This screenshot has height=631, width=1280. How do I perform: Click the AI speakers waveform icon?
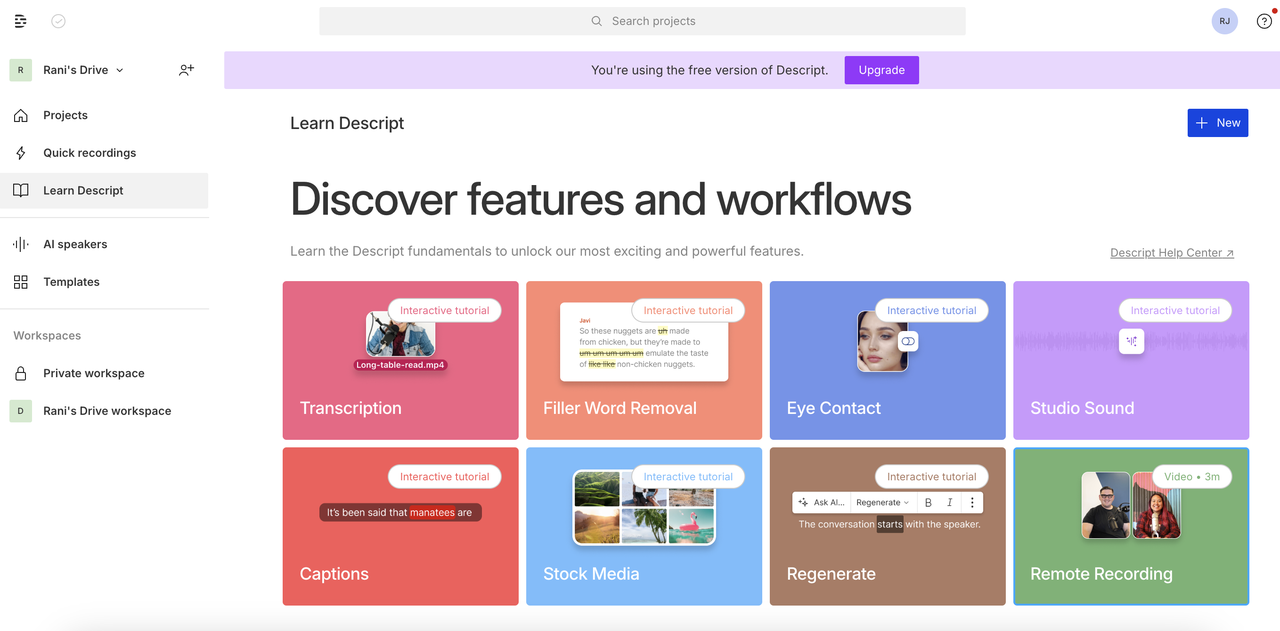point(21,244)
